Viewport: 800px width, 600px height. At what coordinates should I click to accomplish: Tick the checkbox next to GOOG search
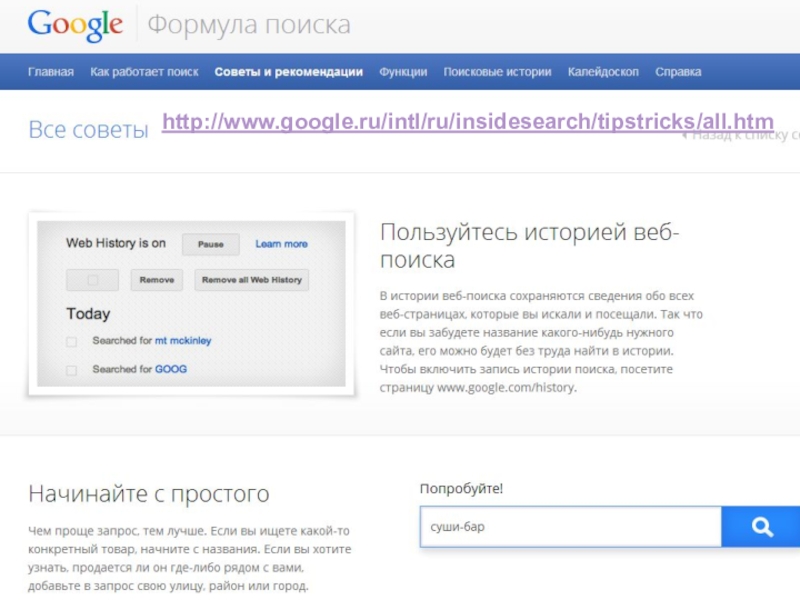(x=71, y=370)
